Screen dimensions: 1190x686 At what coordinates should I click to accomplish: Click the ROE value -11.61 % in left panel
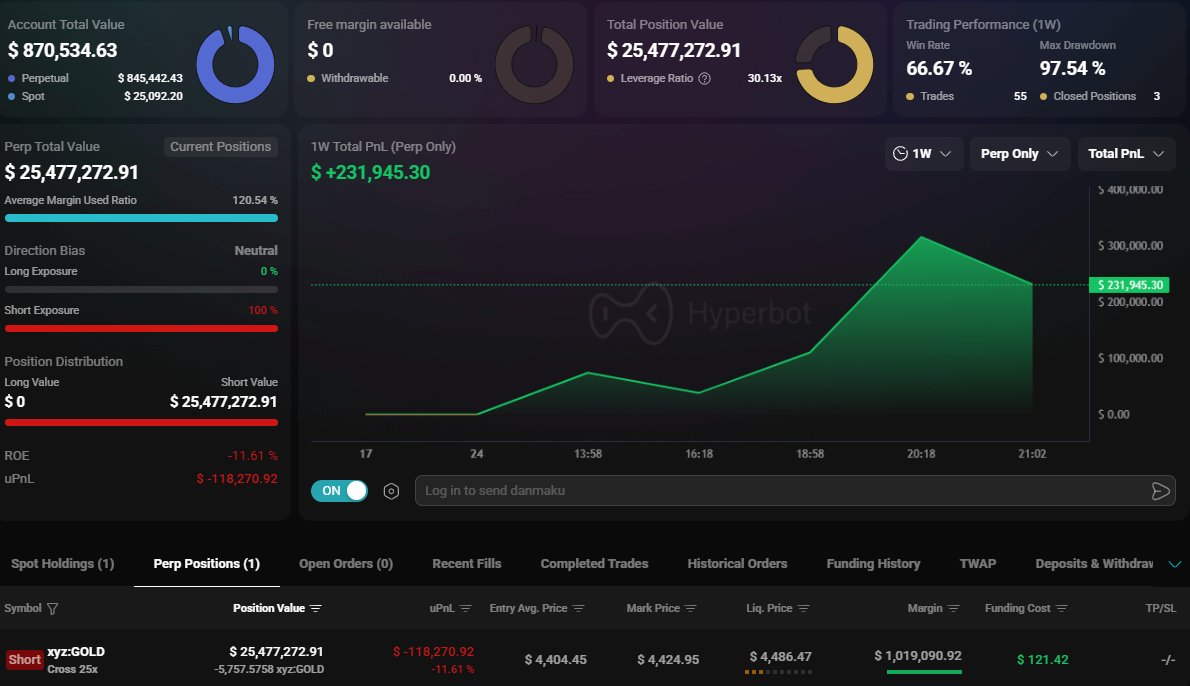[253, 456]
